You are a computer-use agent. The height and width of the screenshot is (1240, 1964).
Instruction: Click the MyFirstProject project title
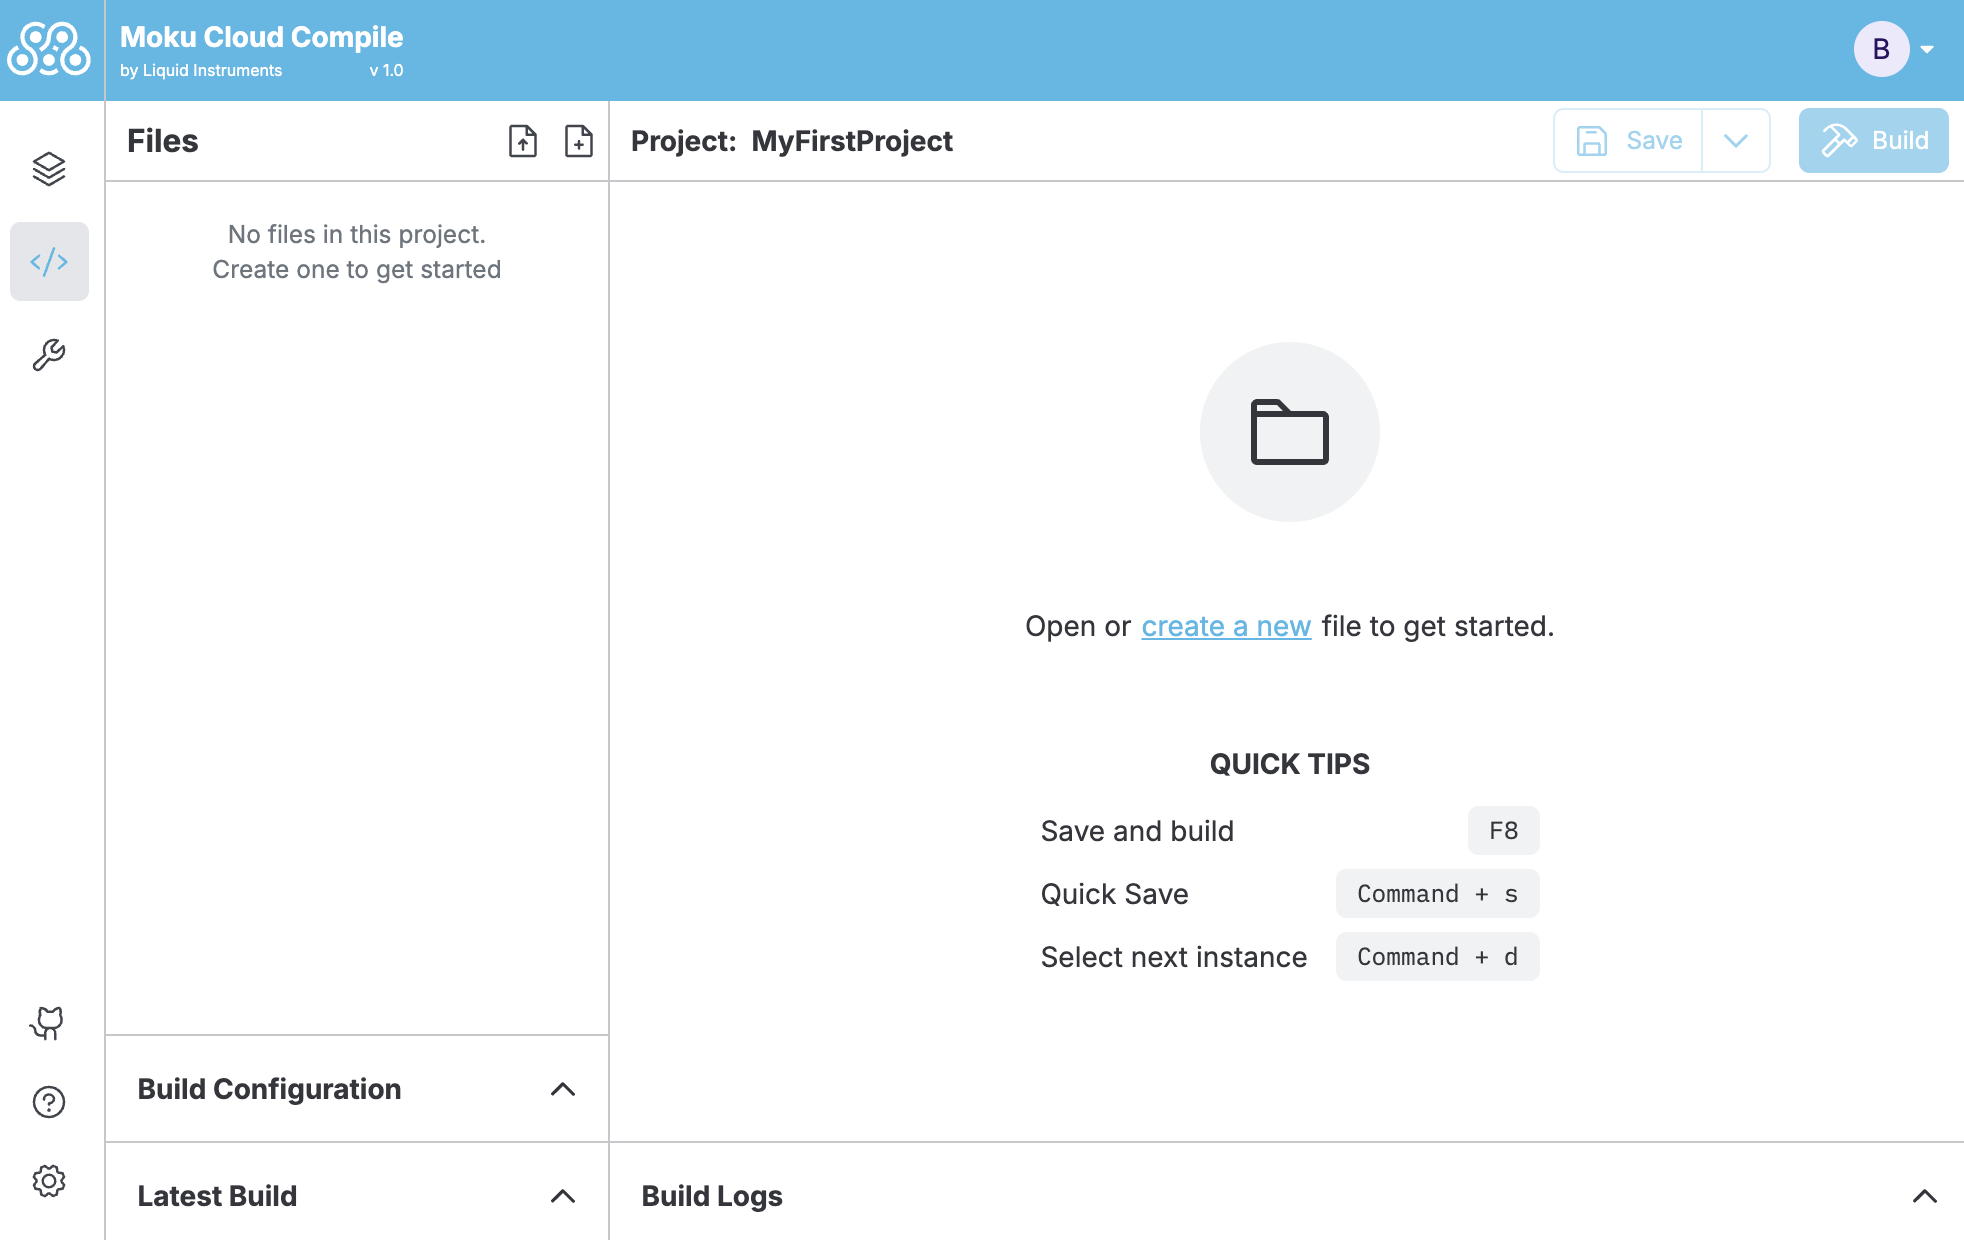pyautogui.click(x=852, y=141)
